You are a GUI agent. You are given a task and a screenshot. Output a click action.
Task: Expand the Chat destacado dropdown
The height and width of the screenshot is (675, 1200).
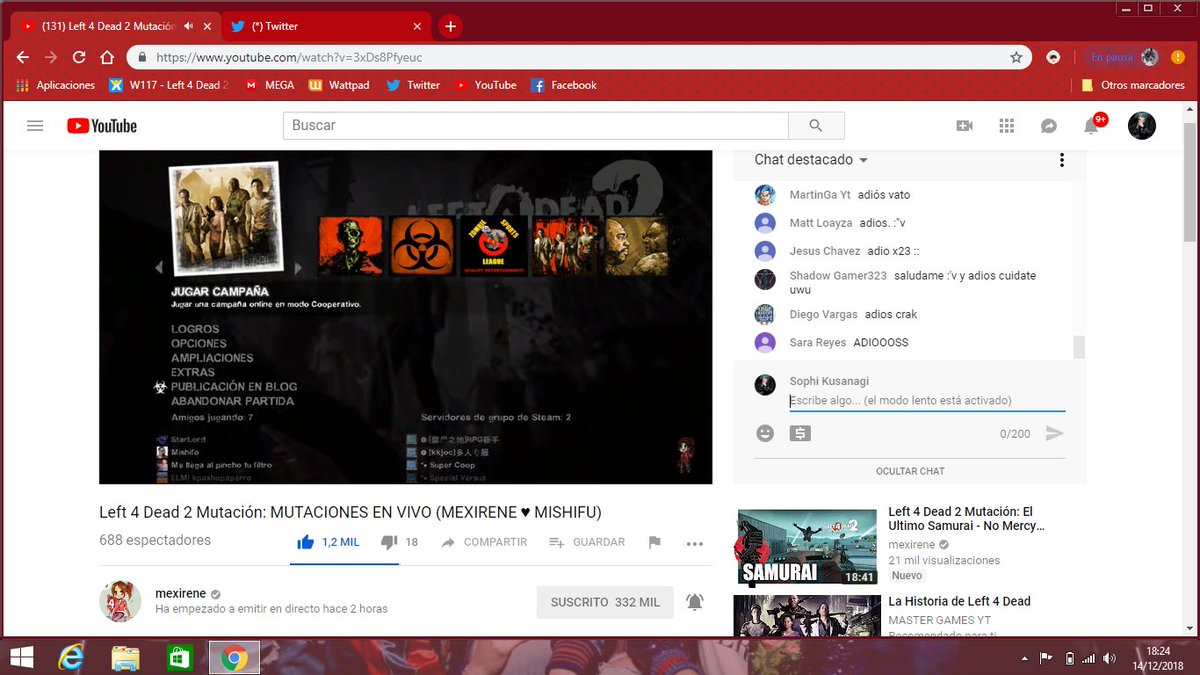(x=811, y=160)
